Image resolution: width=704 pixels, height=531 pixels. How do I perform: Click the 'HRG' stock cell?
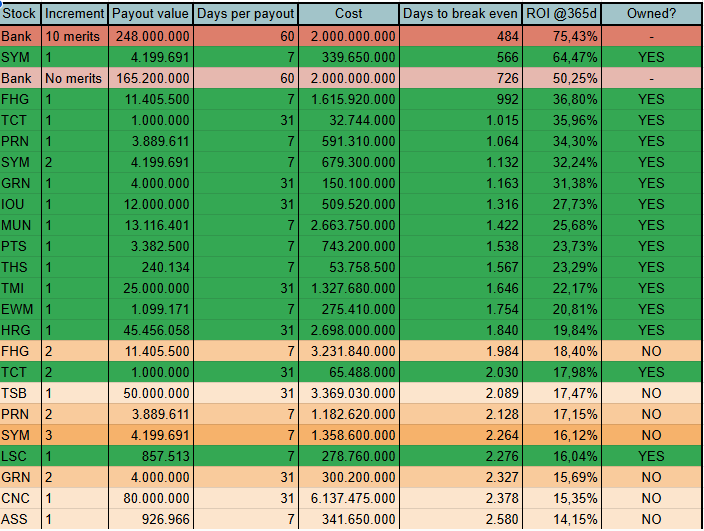(x=21, y=330)
